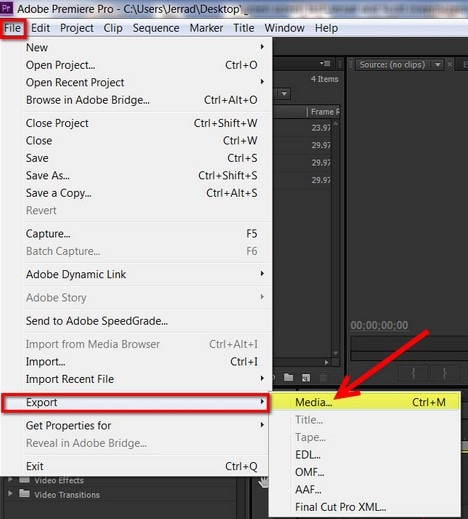The image size is (468, 519).
Task: Open the Sequence menu in menu bar
Action: click(156, 28)
